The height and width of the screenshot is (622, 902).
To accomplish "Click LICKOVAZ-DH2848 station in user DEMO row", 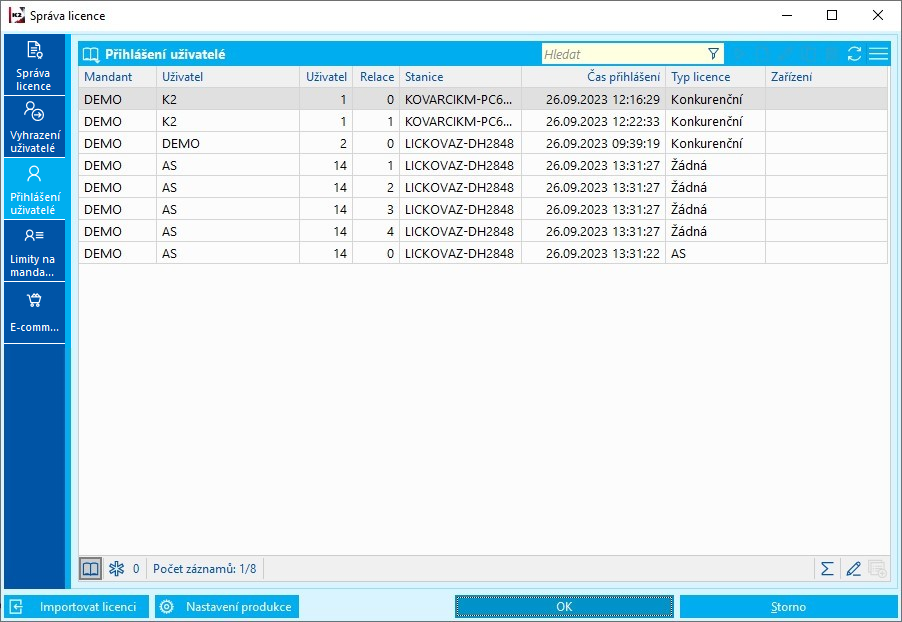I will tap(460, 143).
